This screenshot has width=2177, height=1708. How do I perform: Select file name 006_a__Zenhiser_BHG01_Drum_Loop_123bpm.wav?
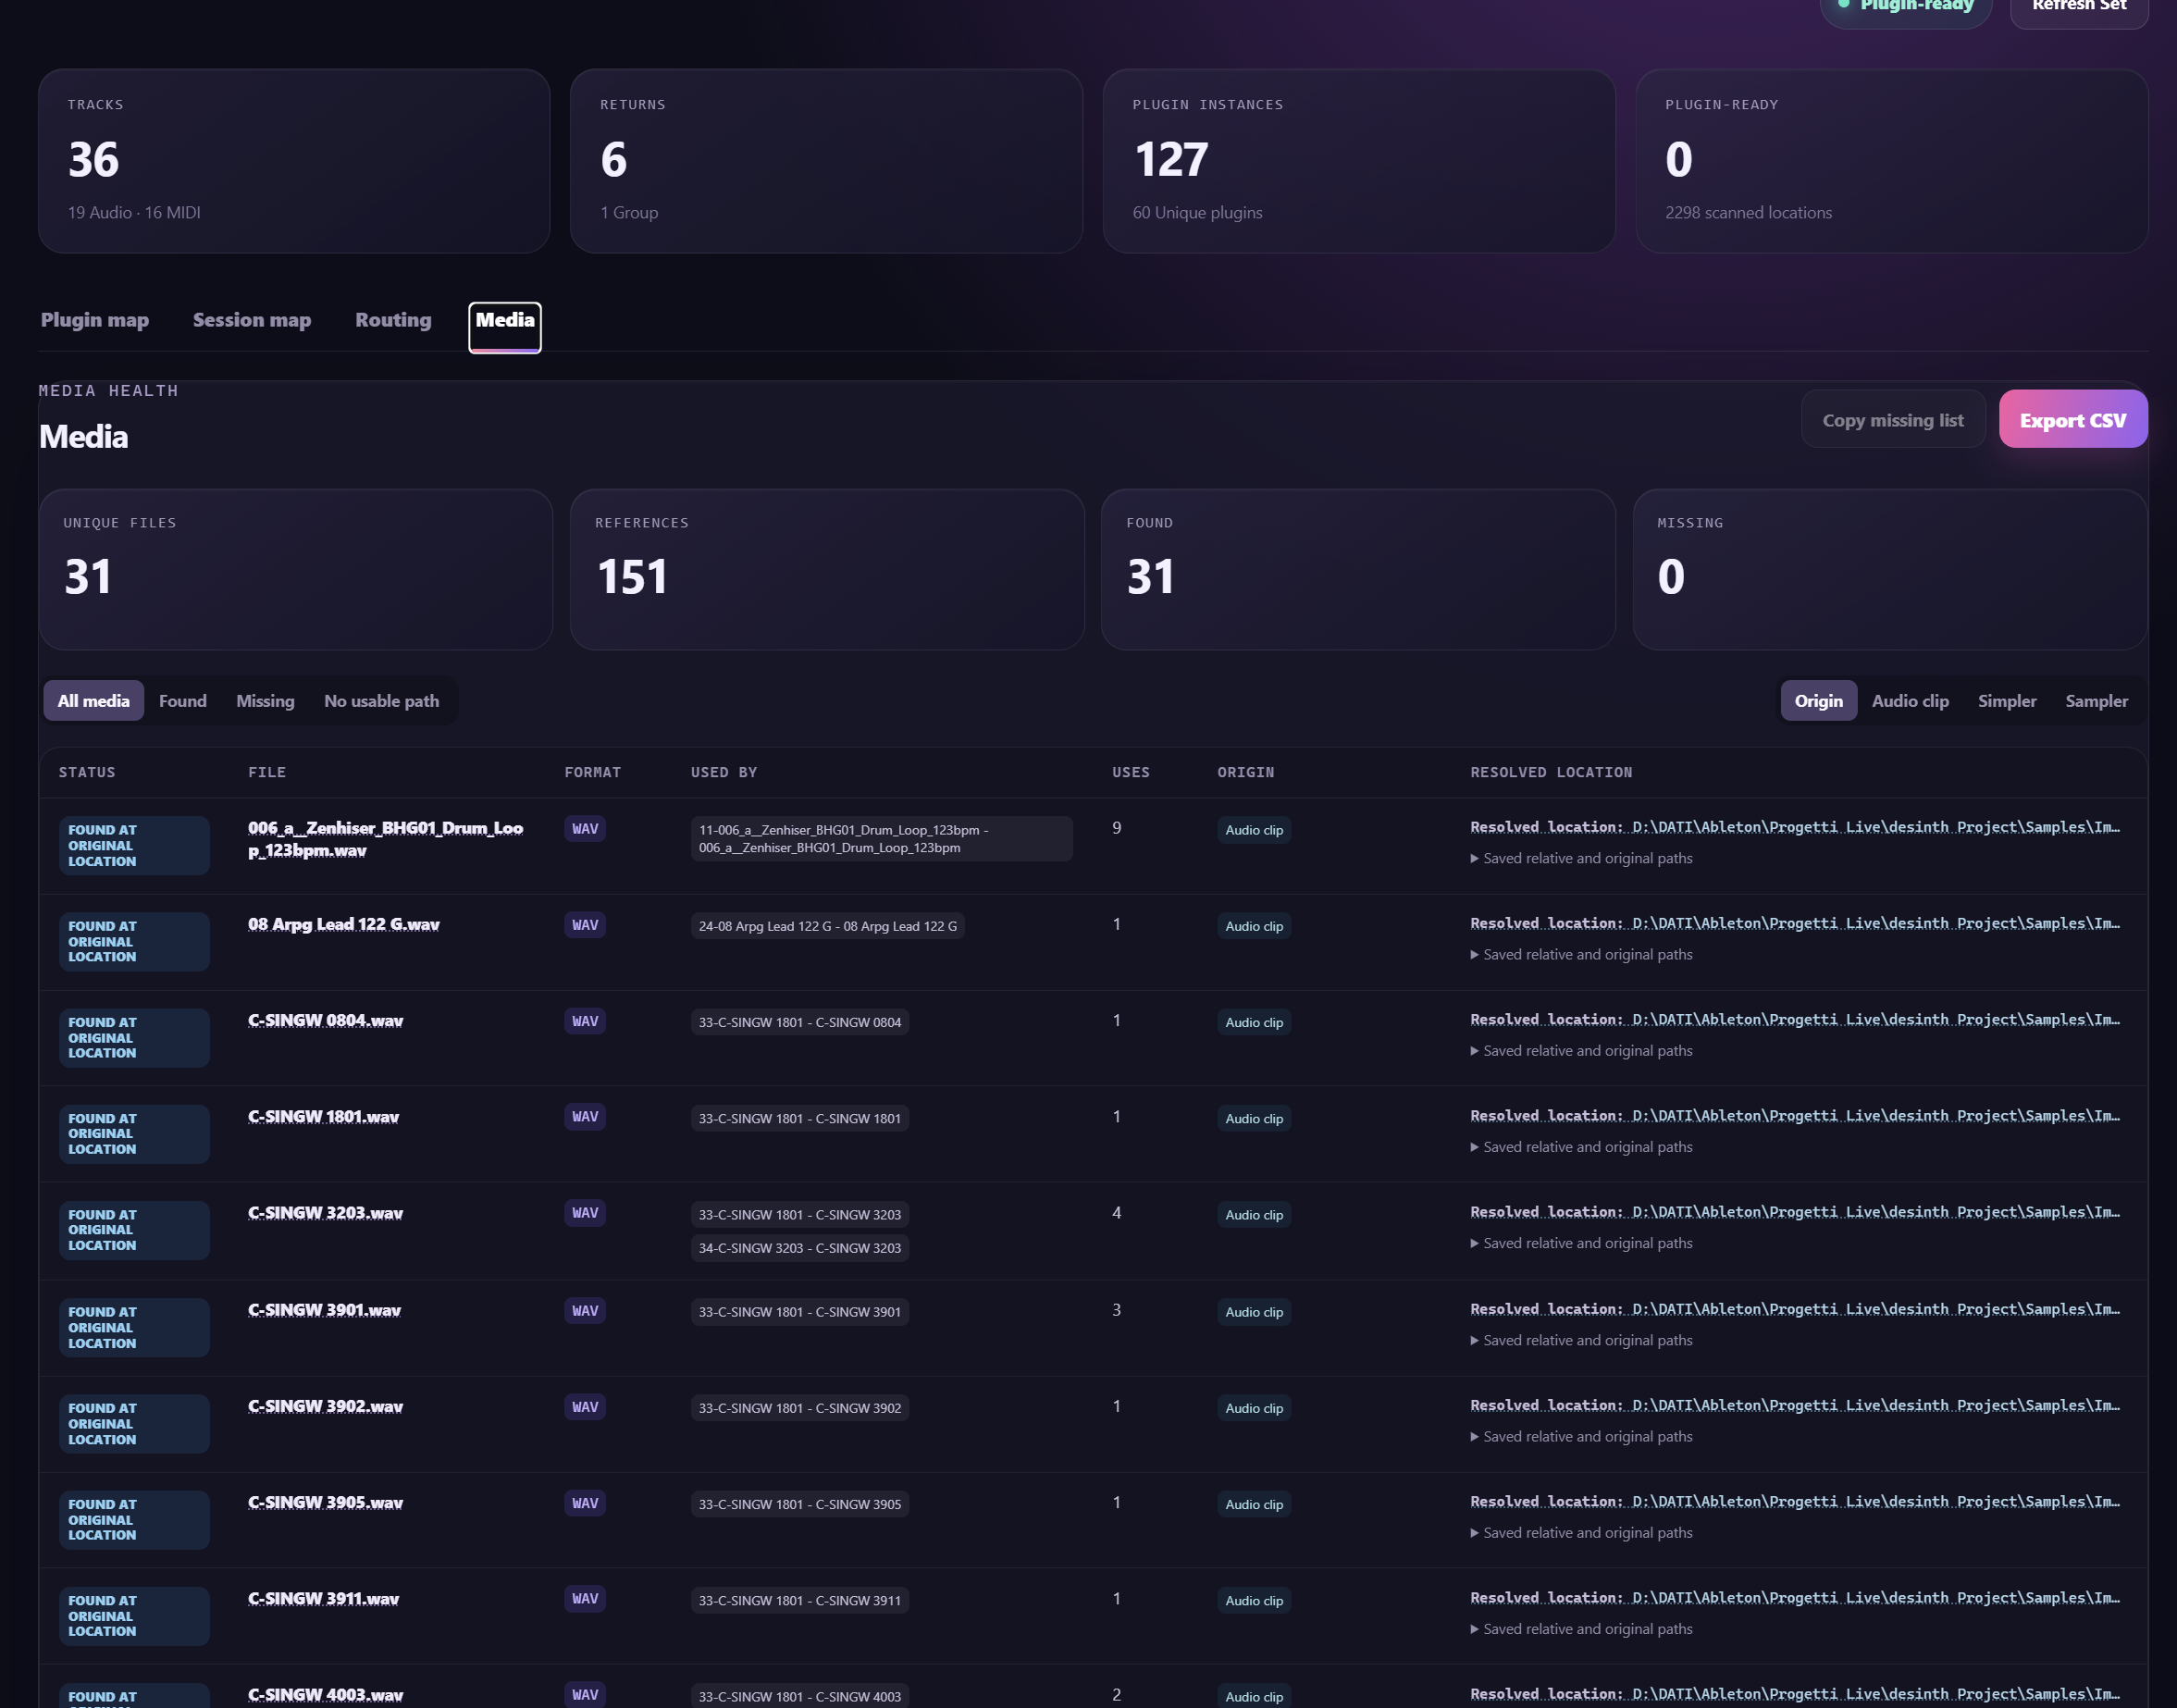tap(386, 839)
